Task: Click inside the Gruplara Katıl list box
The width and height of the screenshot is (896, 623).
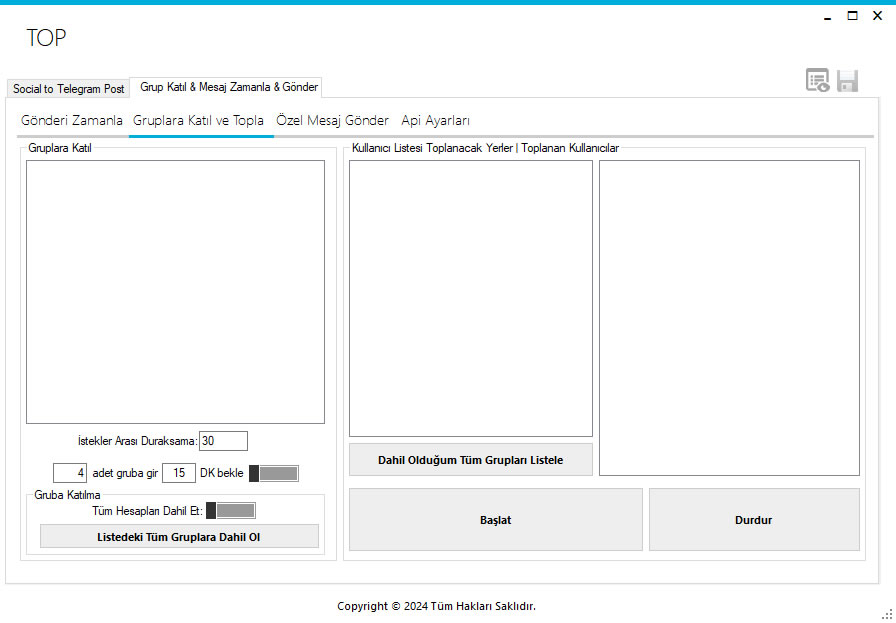Action: 175,292
